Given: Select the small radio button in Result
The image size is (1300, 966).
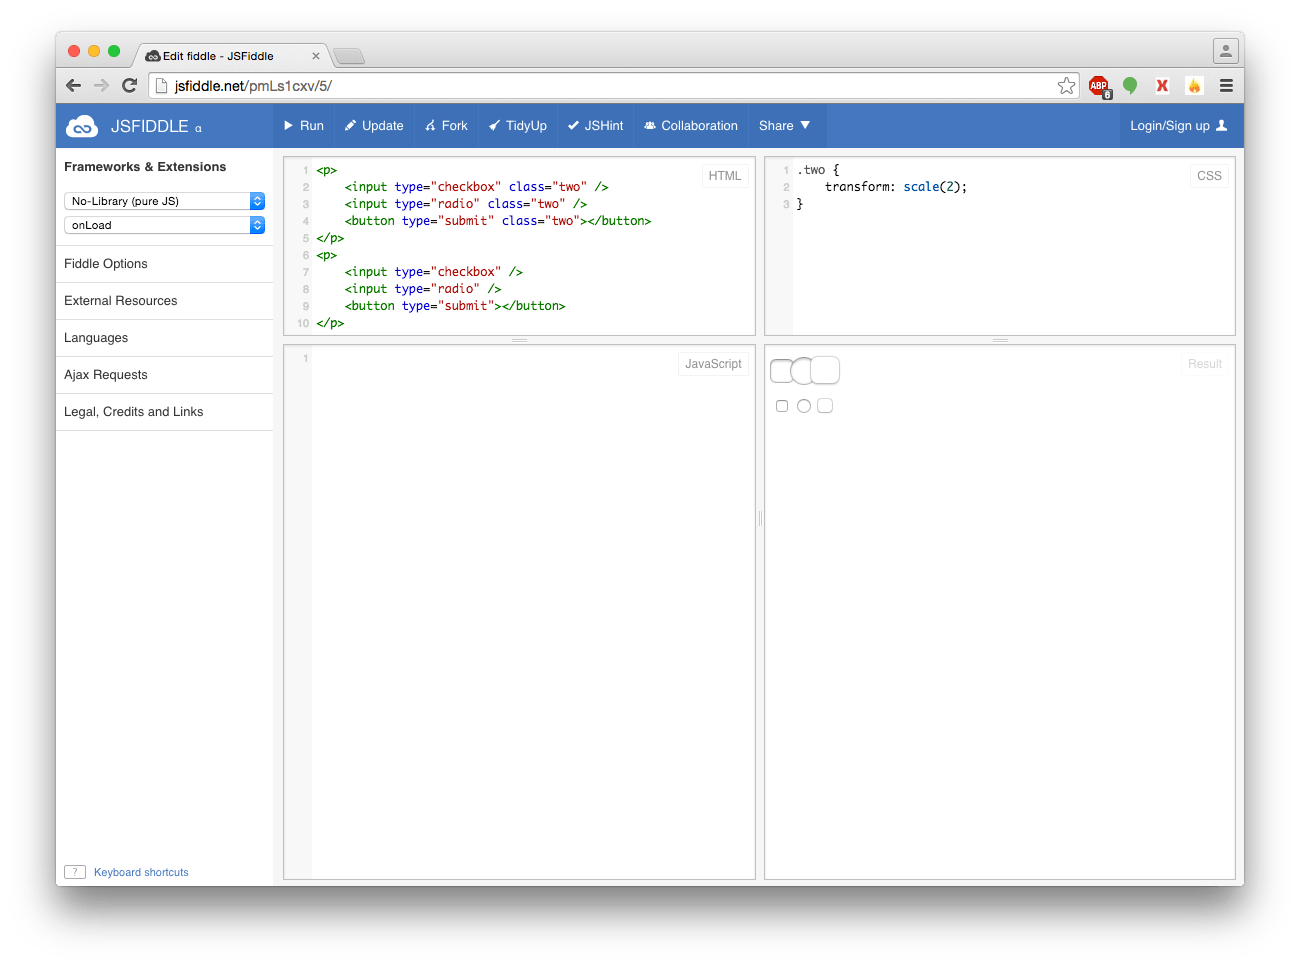Looking at the screenshot, I should [x=803, y=405].
